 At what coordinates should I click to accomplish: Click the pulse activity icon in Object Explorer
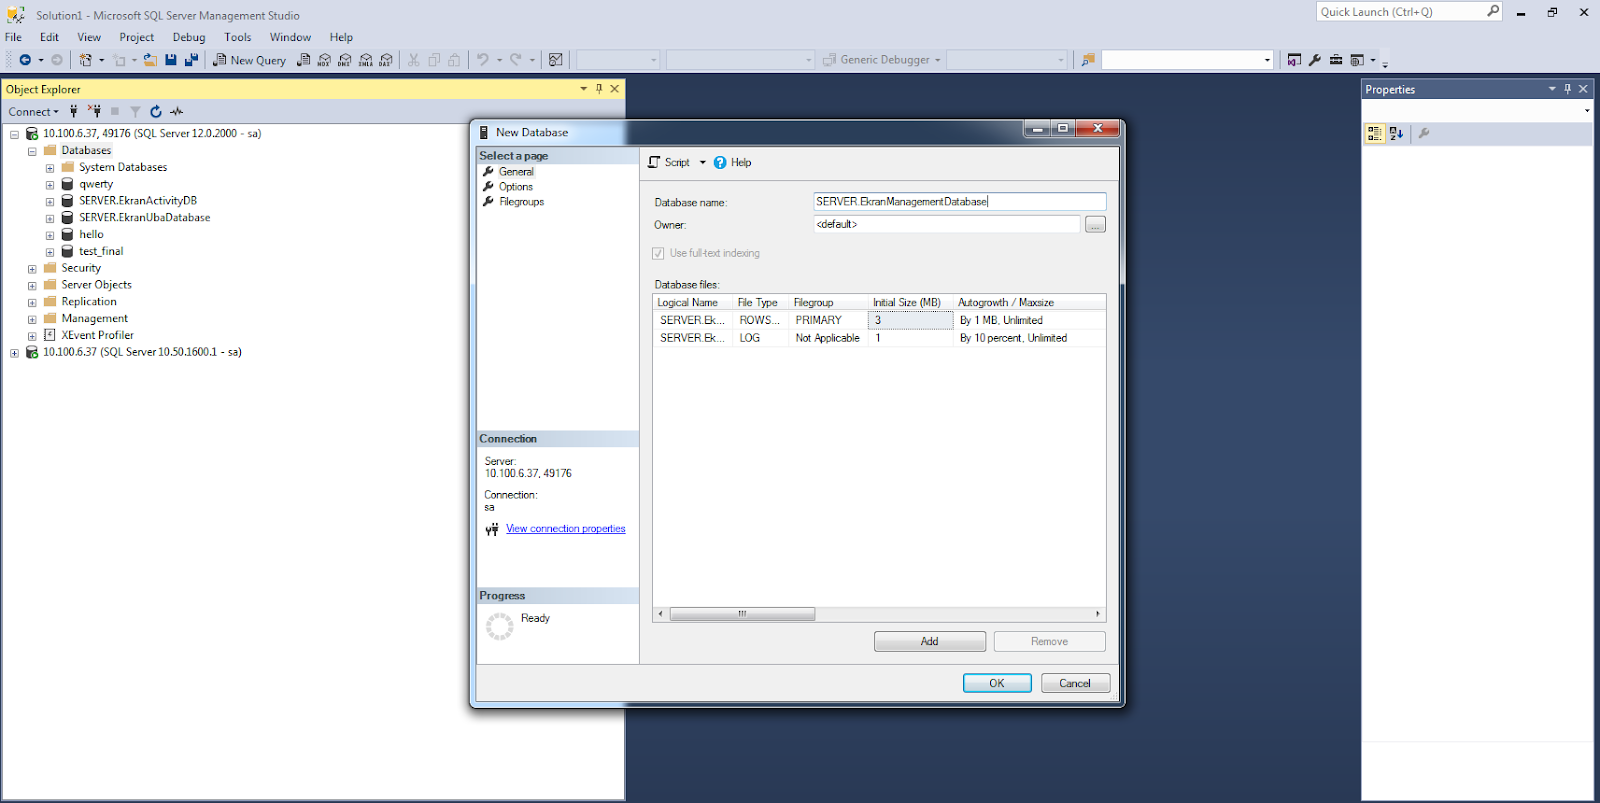[177, 111]
